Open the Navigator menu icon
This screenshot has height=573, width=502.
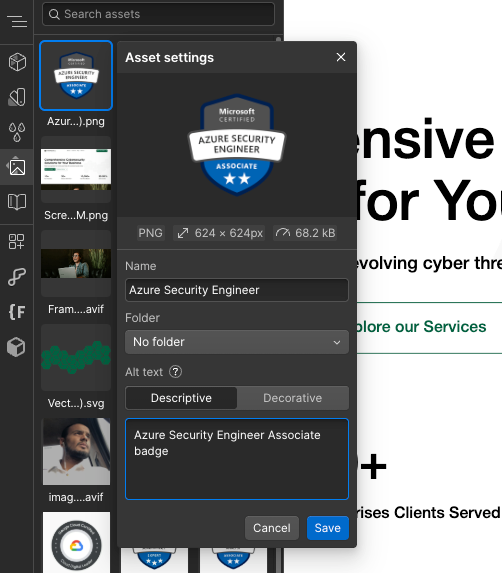(x=16, y=21)
